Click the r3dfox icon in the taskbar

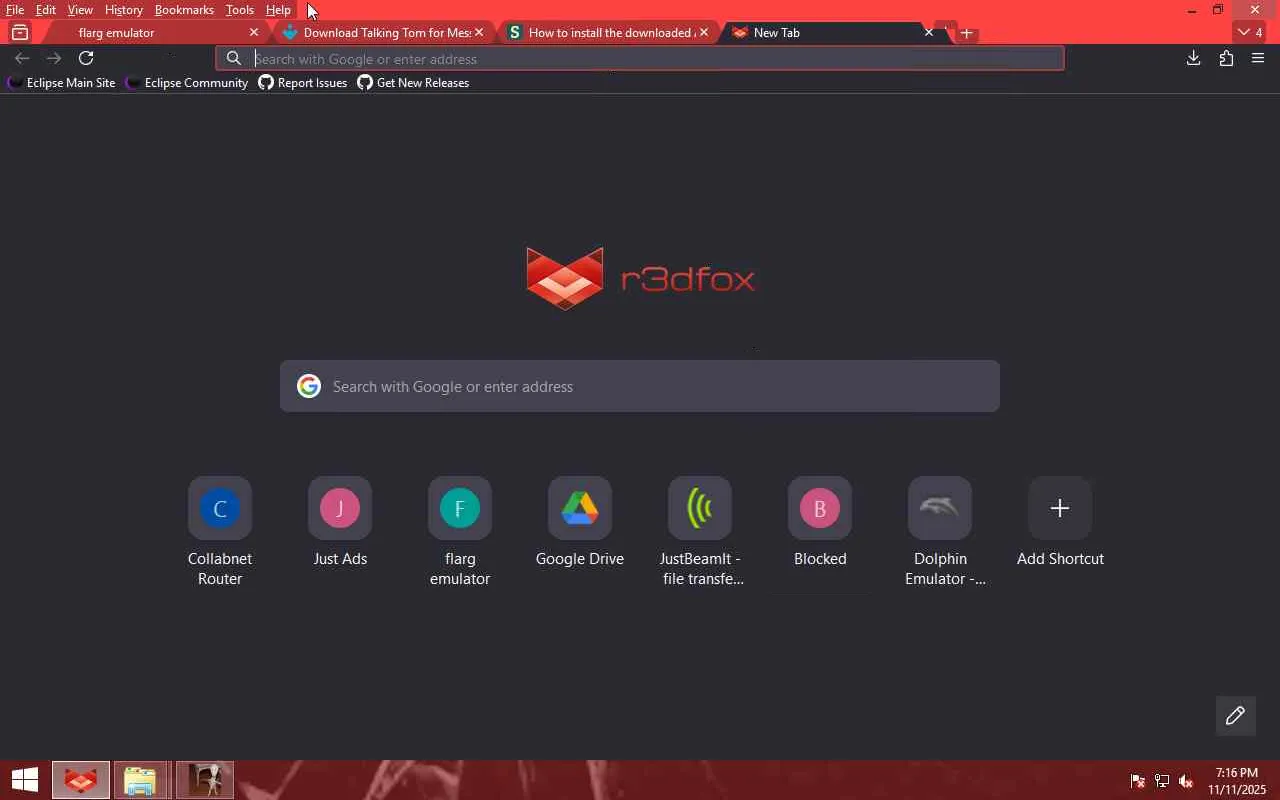(80, 780)
